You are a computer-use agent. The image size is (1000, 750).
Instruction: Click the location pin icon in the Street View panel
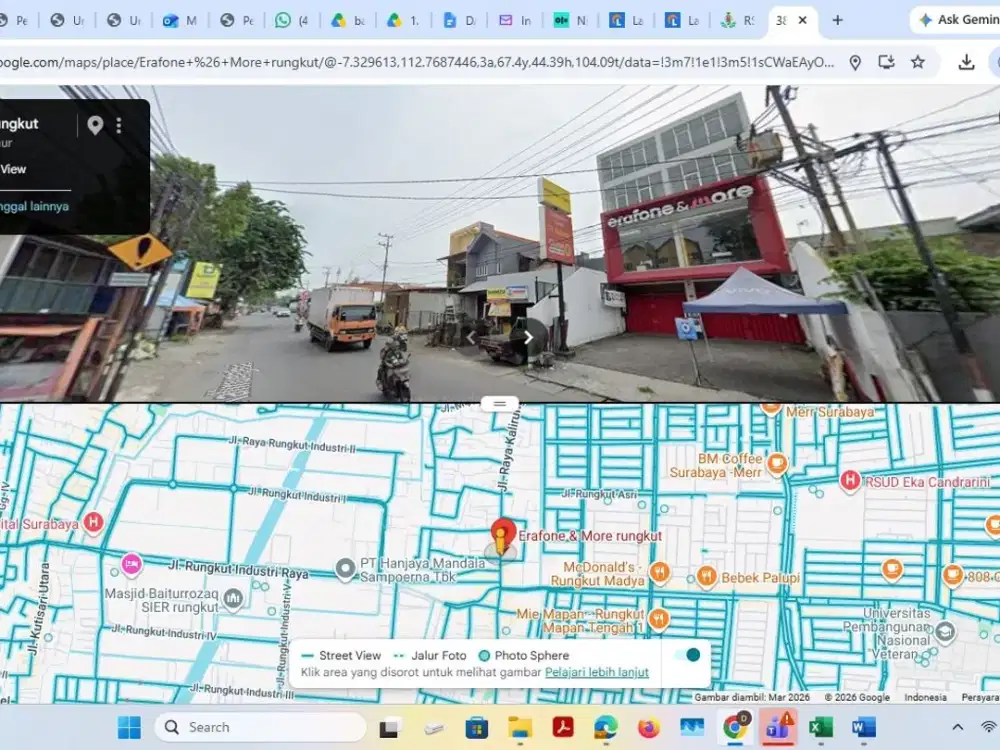[x=95, y=125]
